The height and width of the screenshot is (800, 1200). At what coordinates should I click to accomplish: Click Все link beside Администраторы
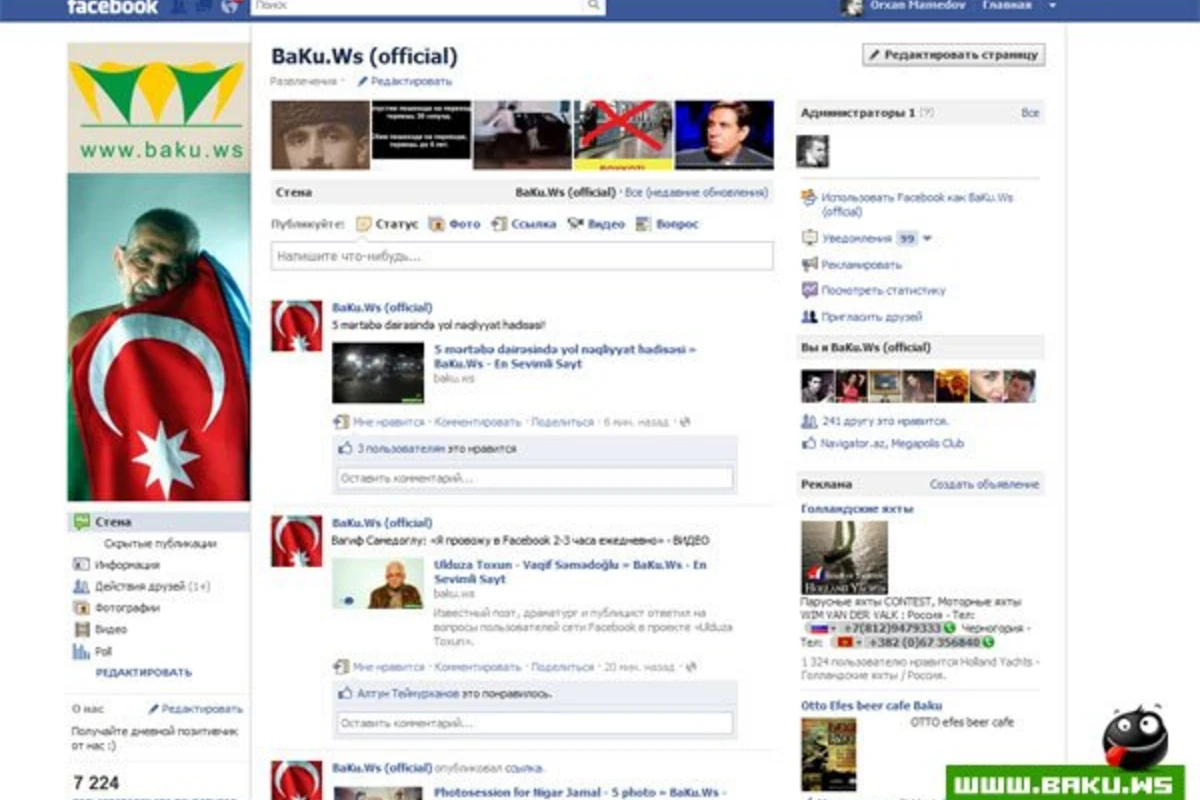[x=1030, y=114]
